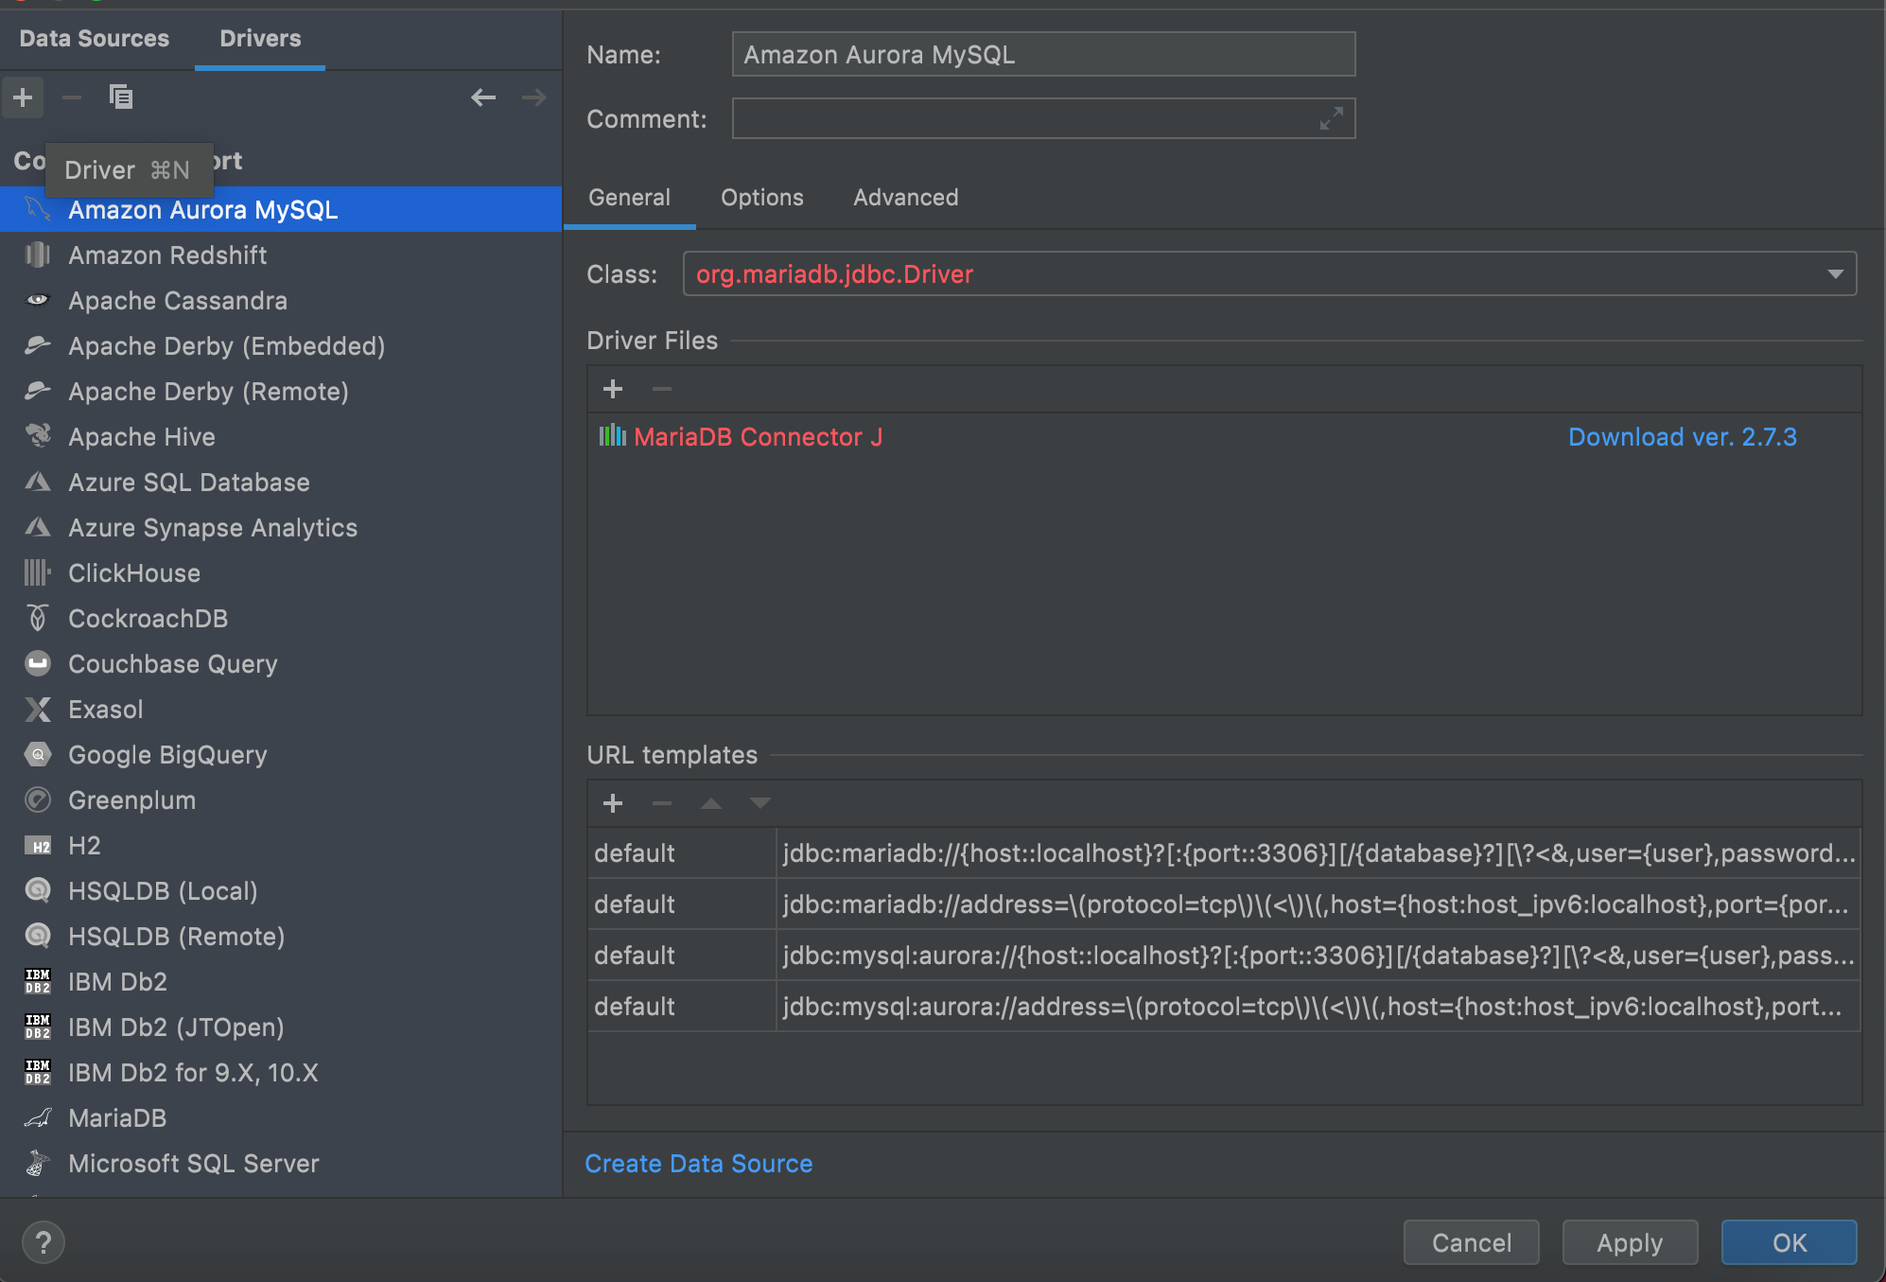Expand the Comment field editor
This screenshot has height=1282, width=1886.
1330,119
